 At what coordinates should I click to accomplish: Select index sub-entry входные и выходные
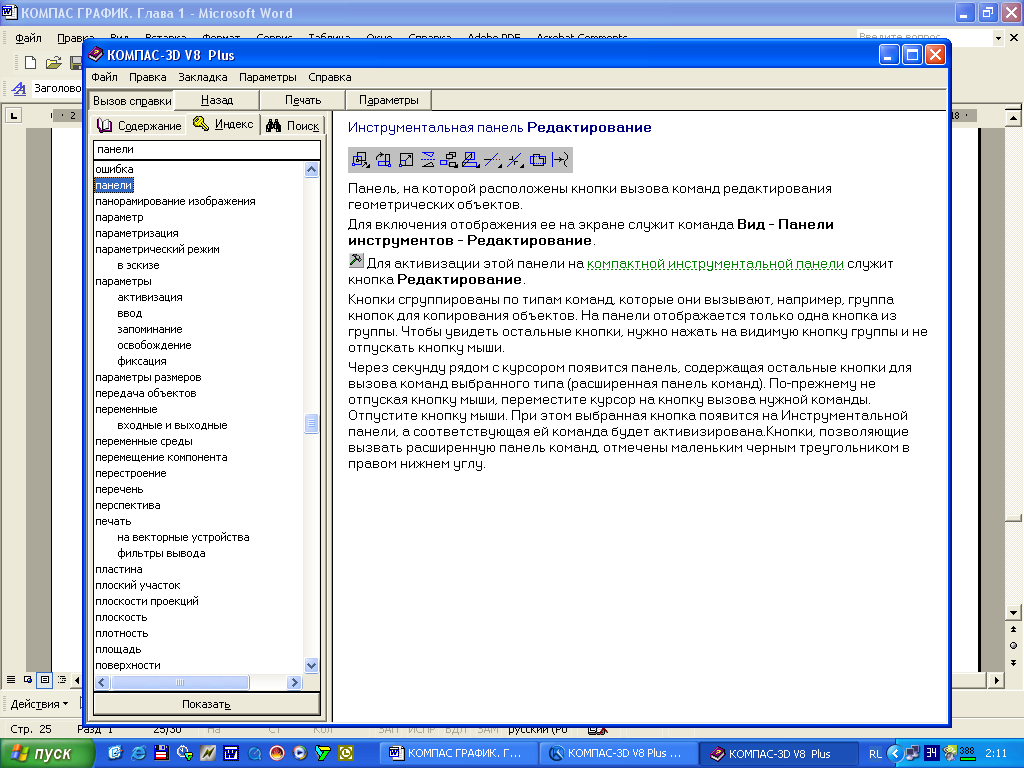click(x=172, y=425)
